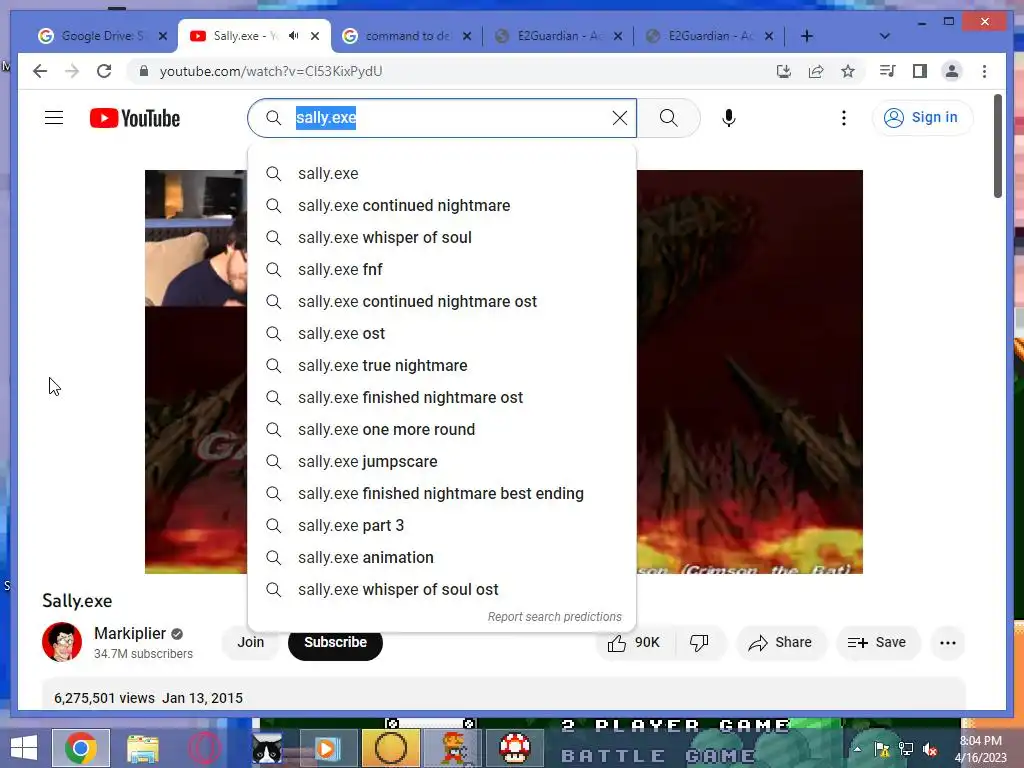
Task: Reload the page
Action: tap(104, 71)
